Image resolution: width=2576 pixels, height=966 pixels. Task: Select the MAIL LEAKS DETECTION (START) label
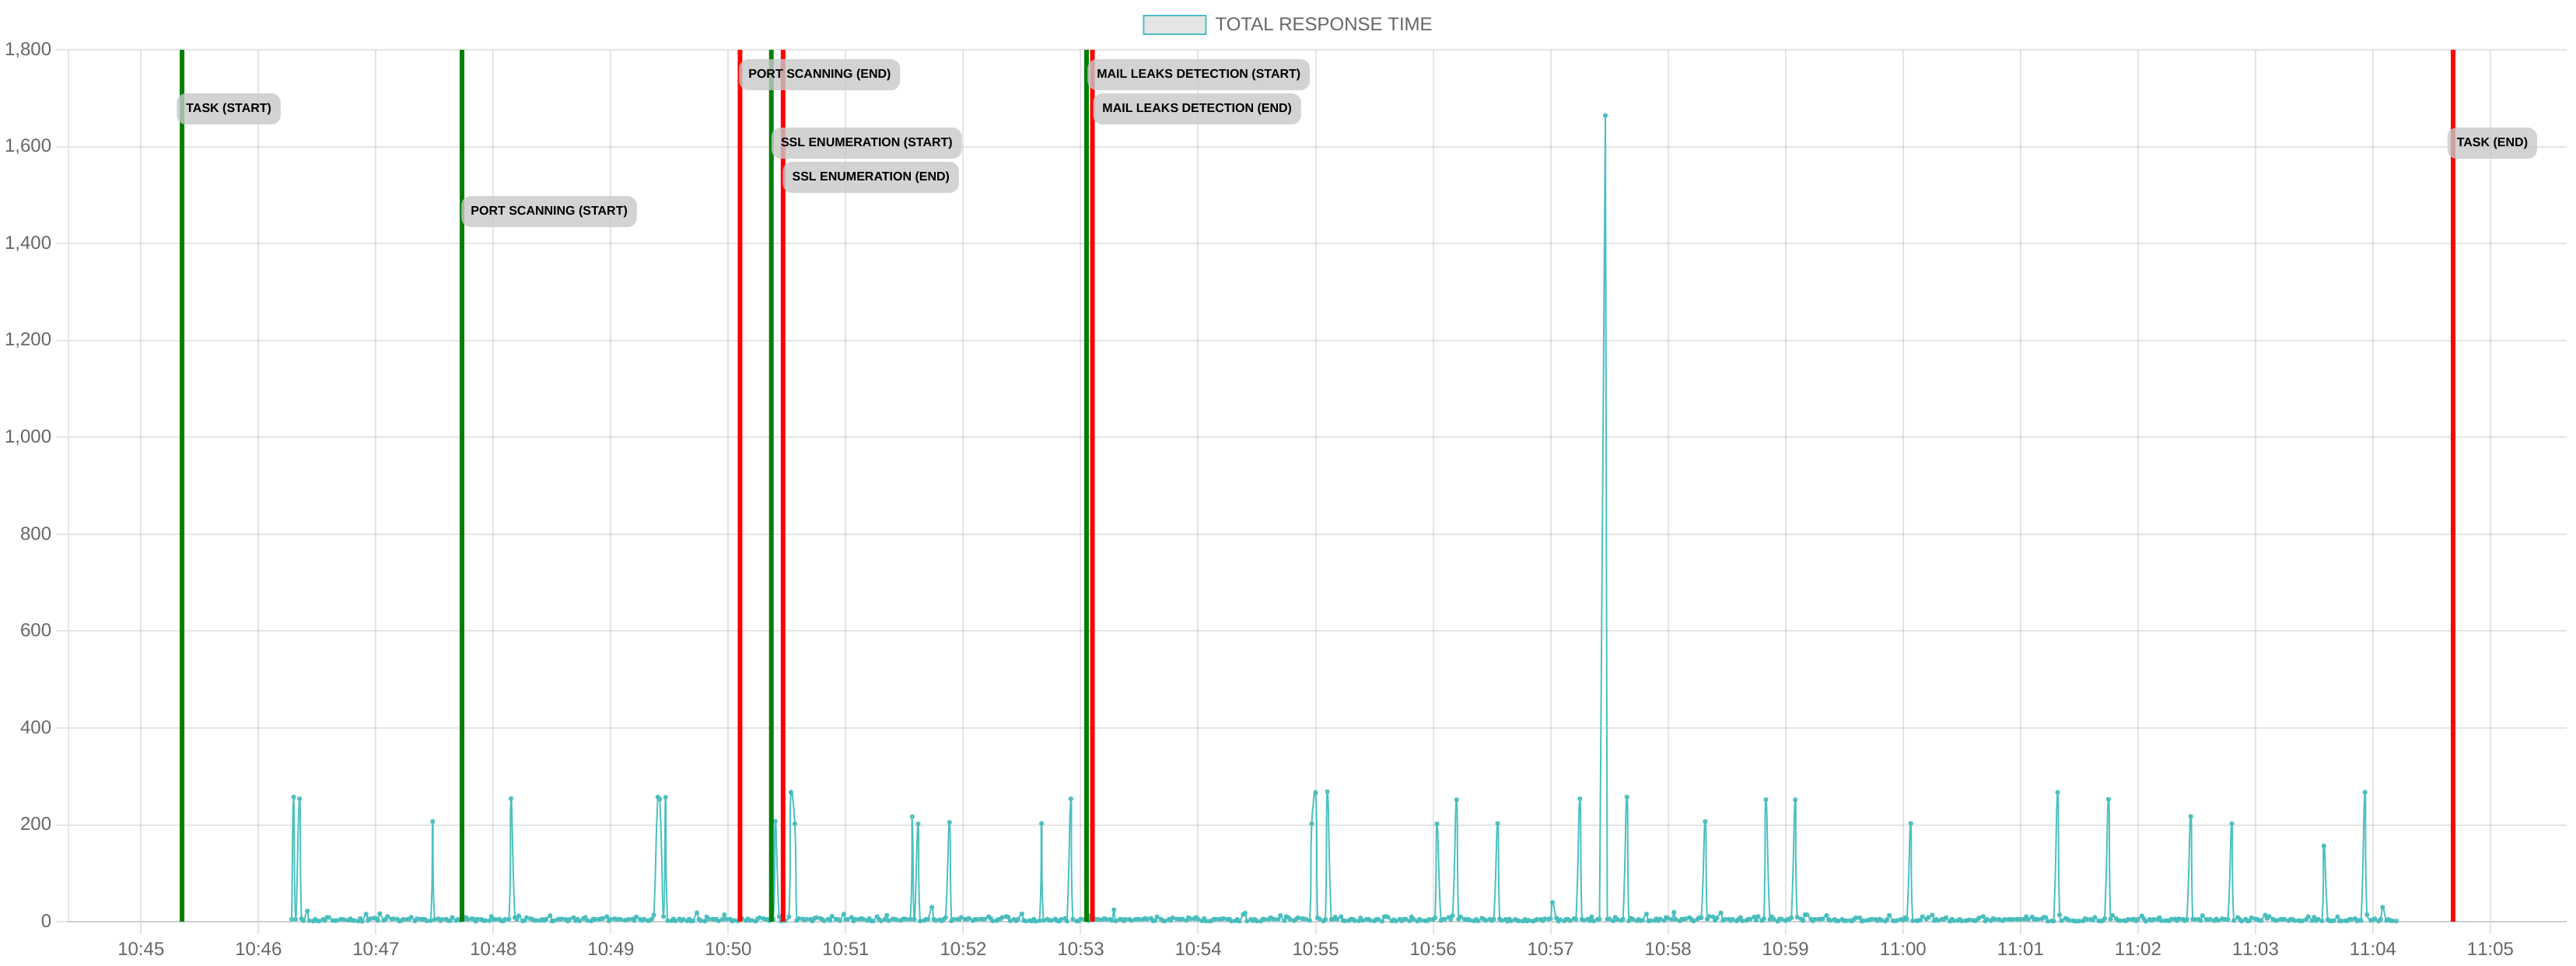(x=1198, y=74)
